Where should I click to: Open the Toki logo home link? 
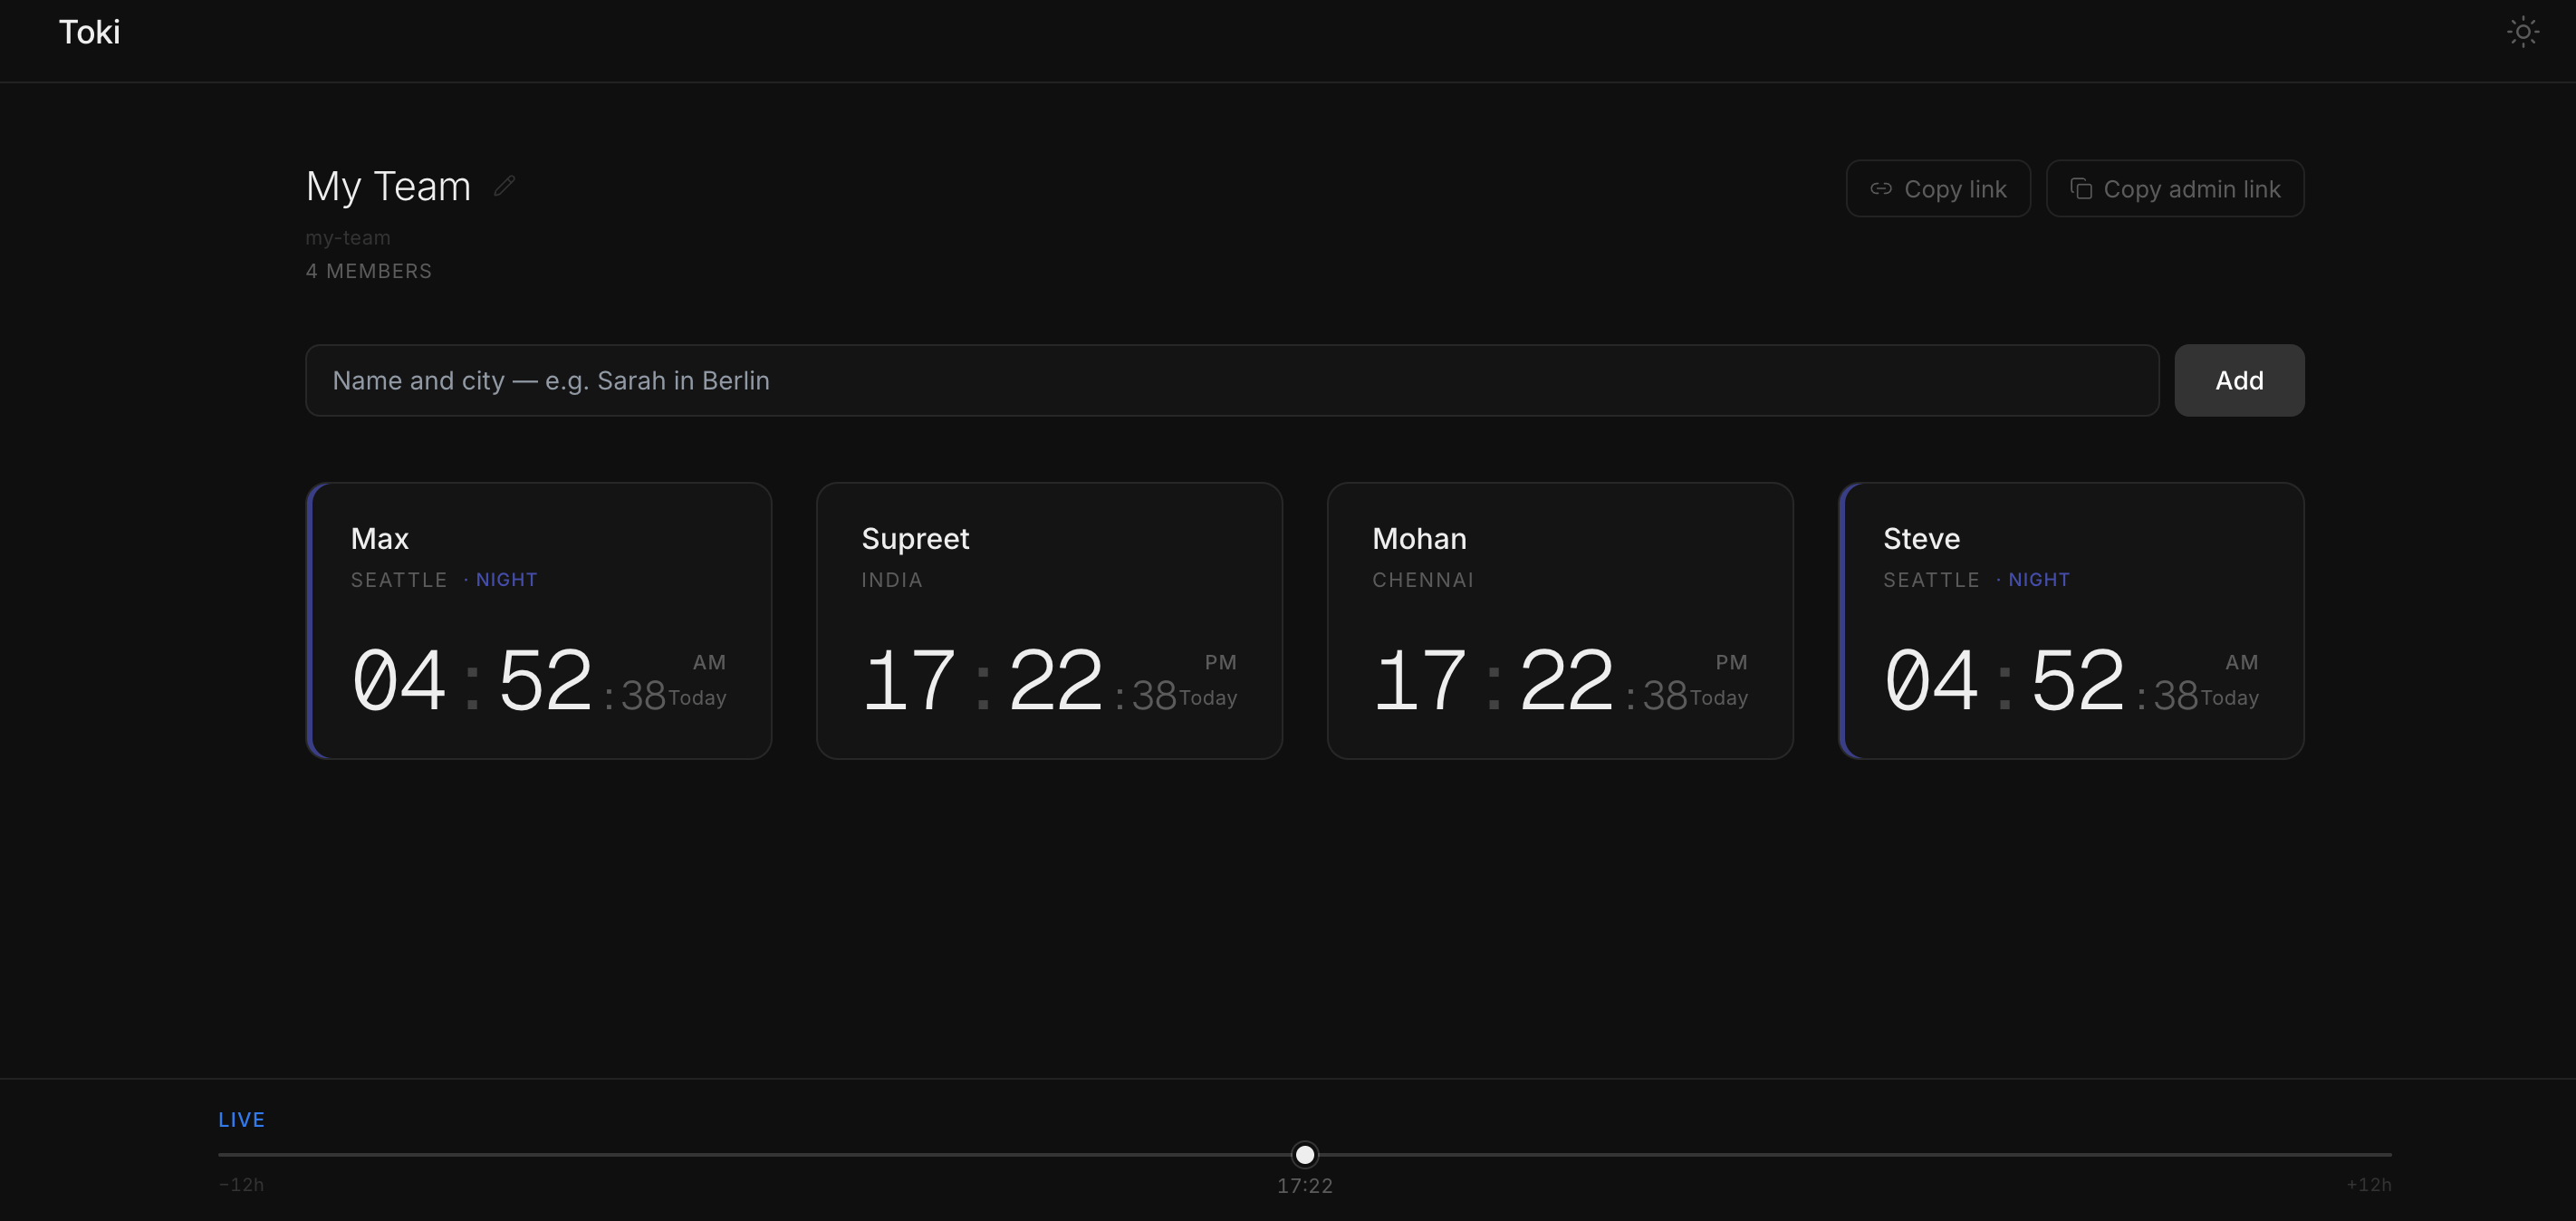[x=89, y=32]
